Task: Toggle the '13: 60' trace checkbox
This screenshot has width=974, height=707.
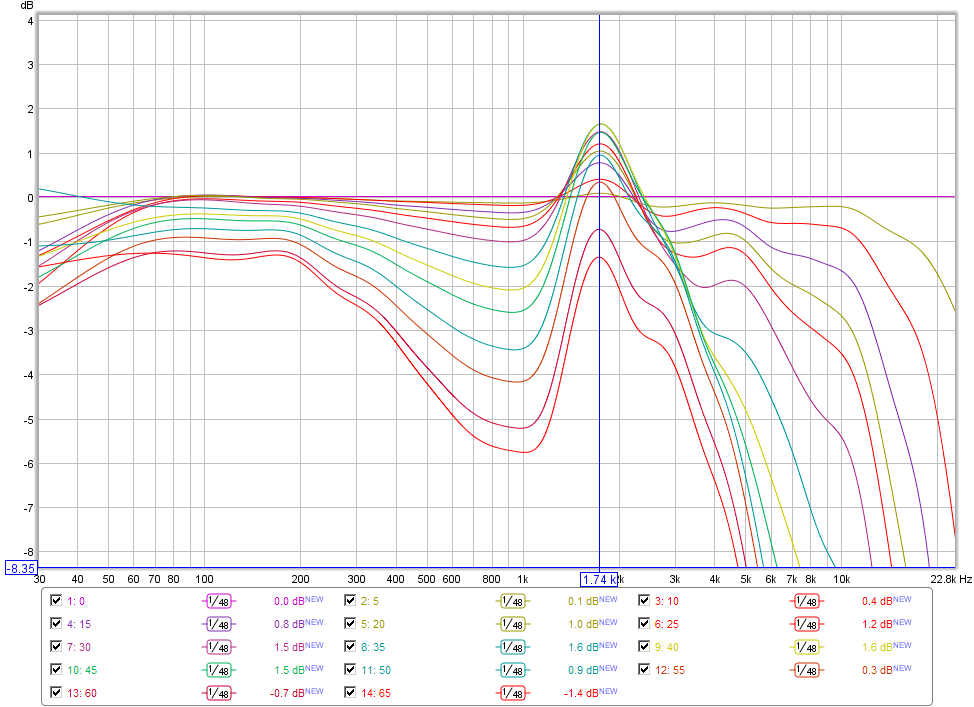Action: (x=56, y=692)
